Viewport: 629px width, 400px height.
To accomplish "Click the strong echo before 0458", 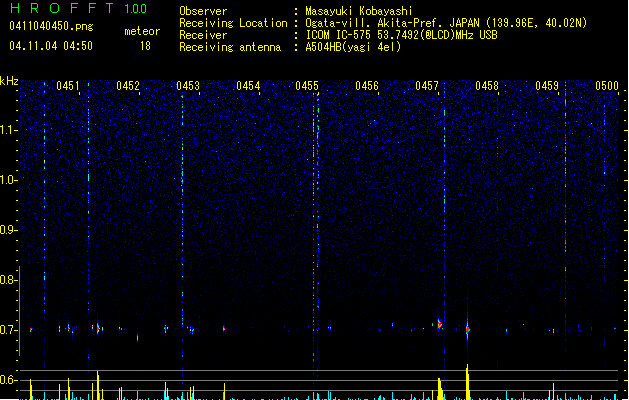I will pyautogui.click(x=467, y=329).
